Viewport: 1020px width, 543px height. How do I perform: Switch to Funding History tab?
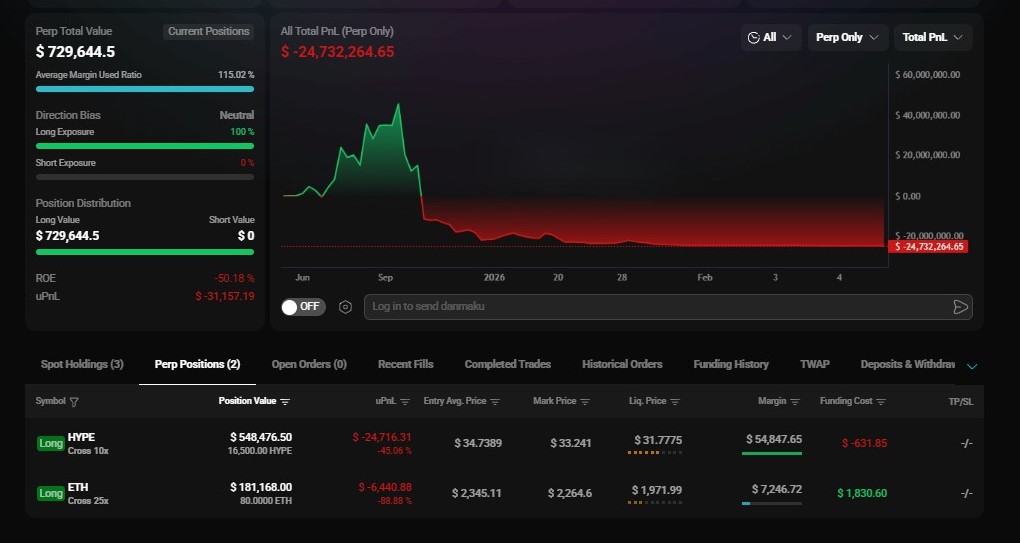click(731, 364)
